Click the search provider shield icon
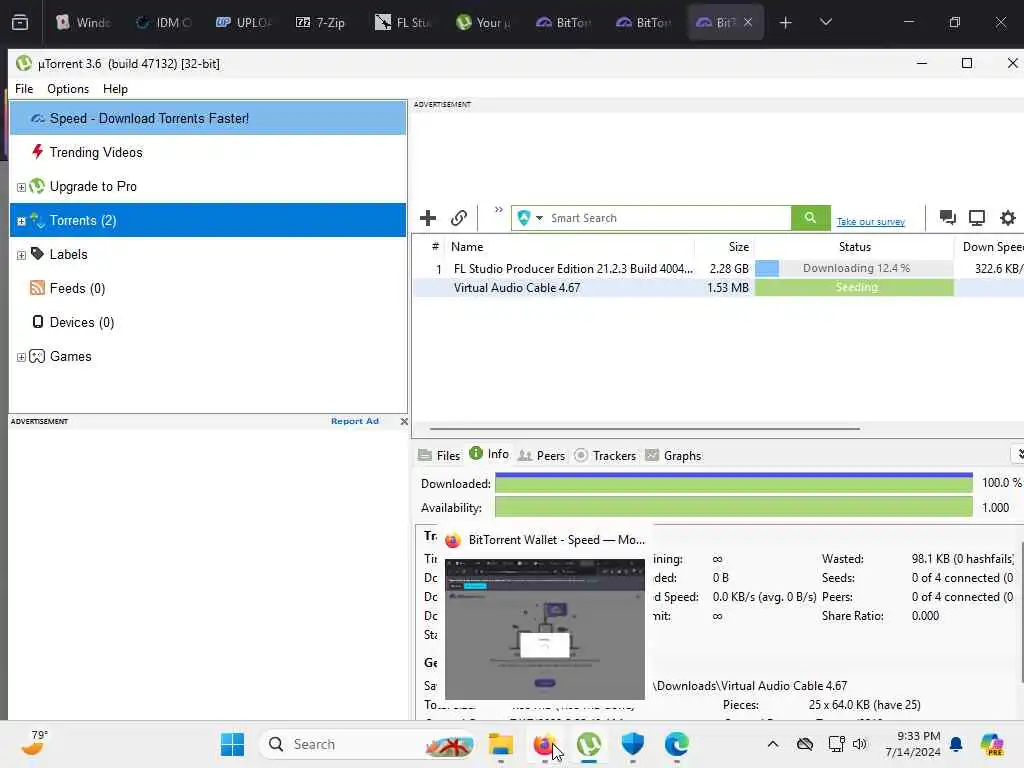 [x=523, y=218]
